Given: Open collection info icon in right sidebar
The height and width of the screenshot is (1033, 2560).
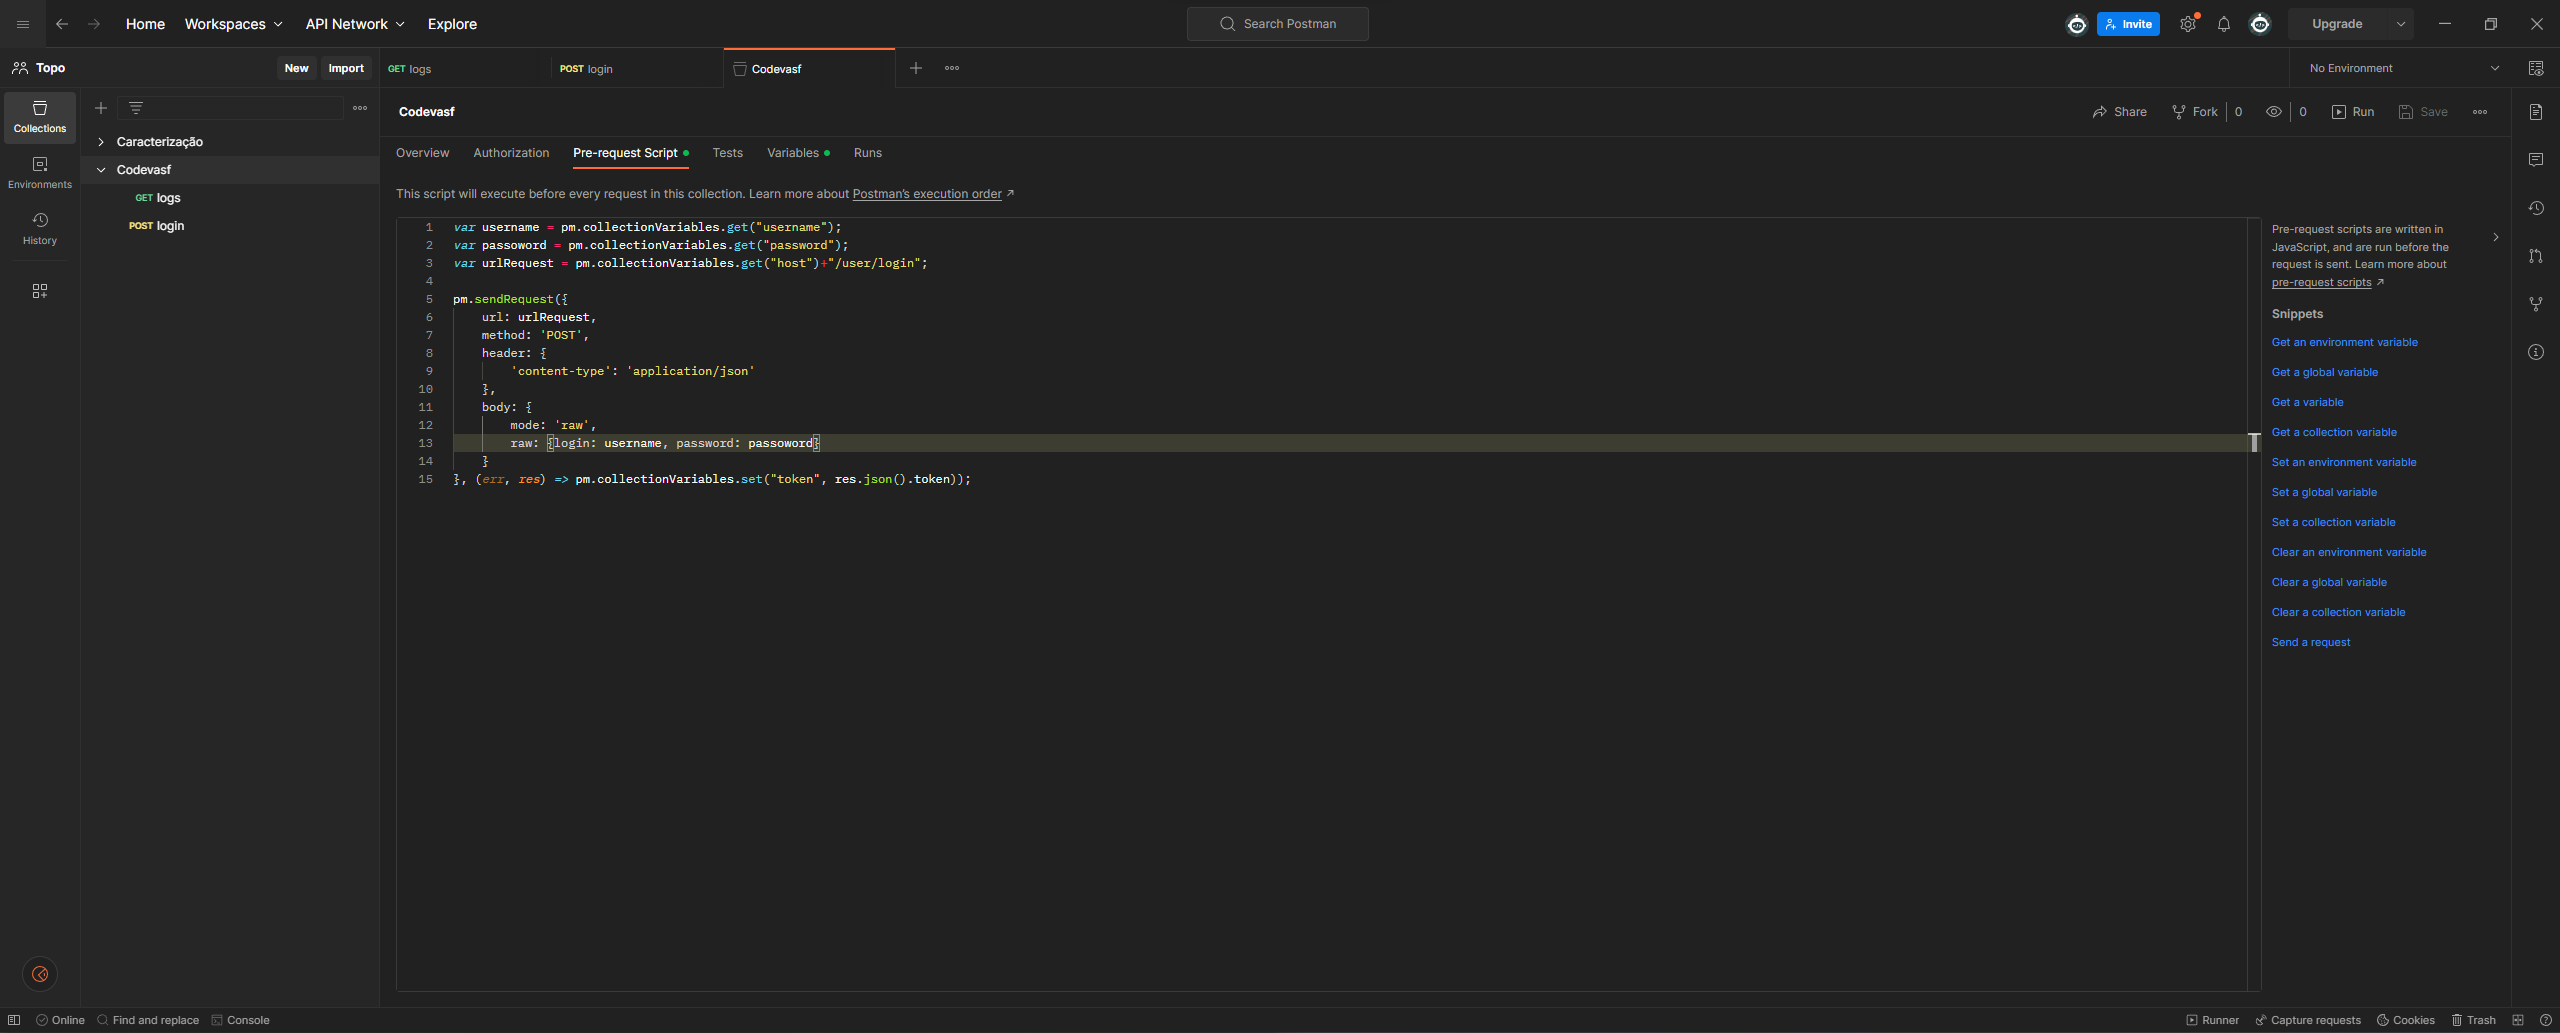Looking at the screenshot, I should [x=2536, y=352].
